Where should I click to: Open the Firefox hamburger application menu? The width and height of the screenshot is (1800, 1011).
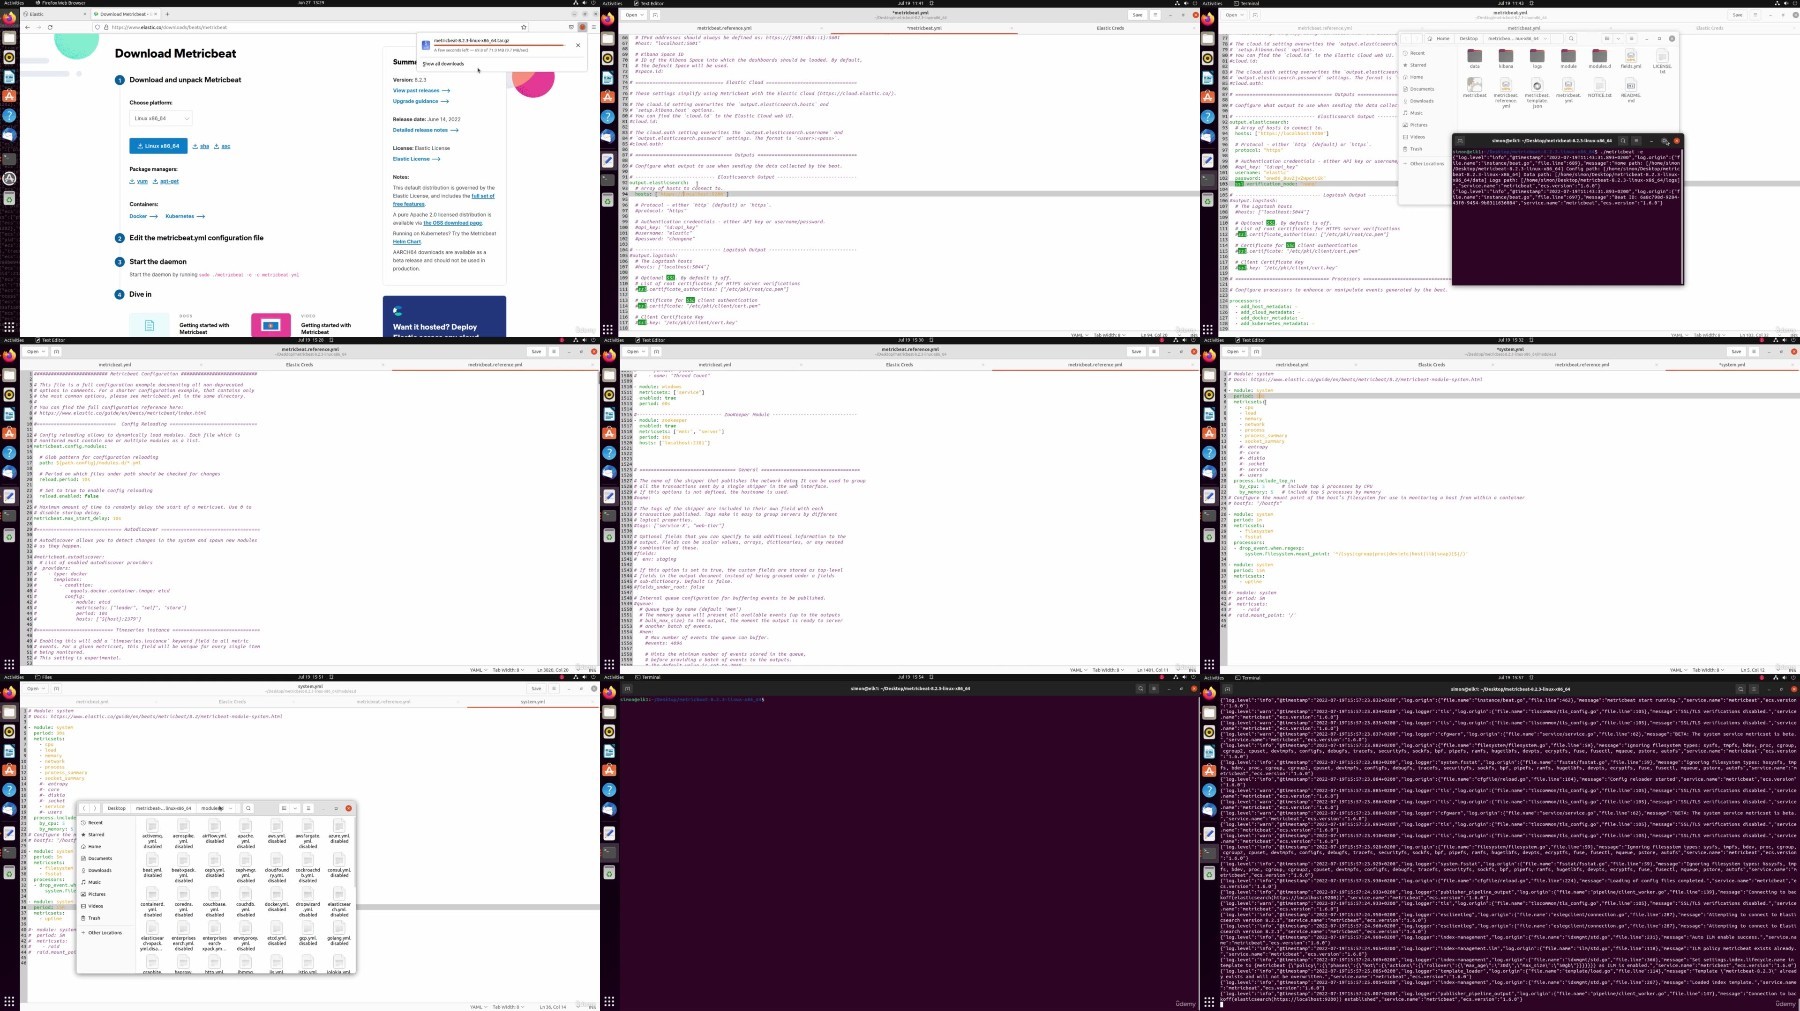pos(593,27)
